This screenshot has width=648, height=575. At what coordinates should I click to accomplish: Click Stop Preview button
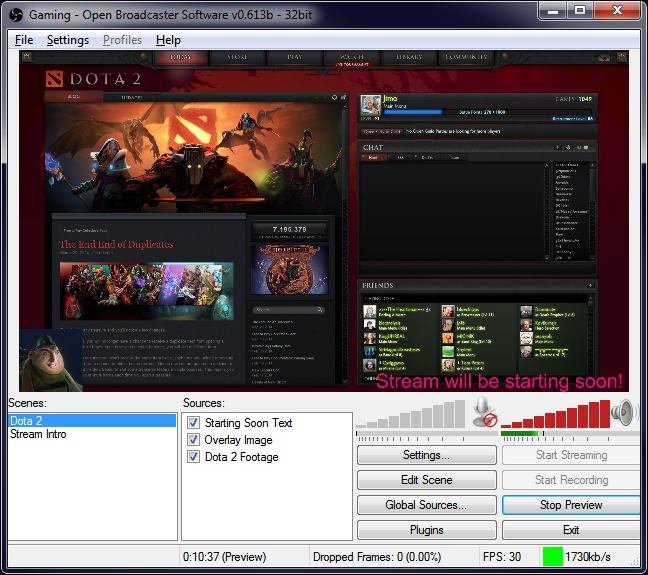[571, 505]
